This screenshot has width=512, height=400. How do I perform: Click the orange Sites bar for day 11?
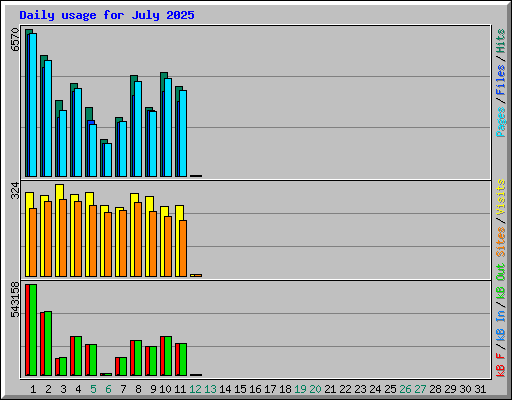[x=183, y=248]
